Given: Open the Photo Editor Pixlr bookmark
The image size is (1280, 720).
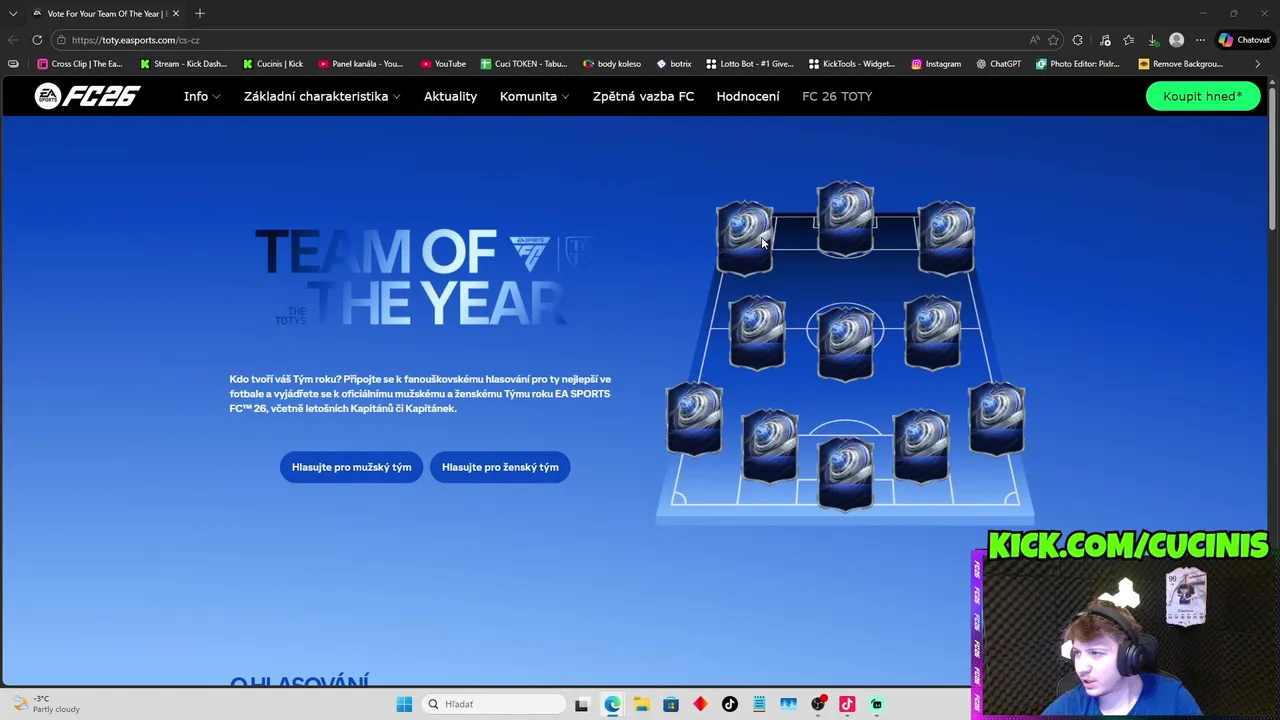Looking at the screenshot, I should pos(1078,64).
